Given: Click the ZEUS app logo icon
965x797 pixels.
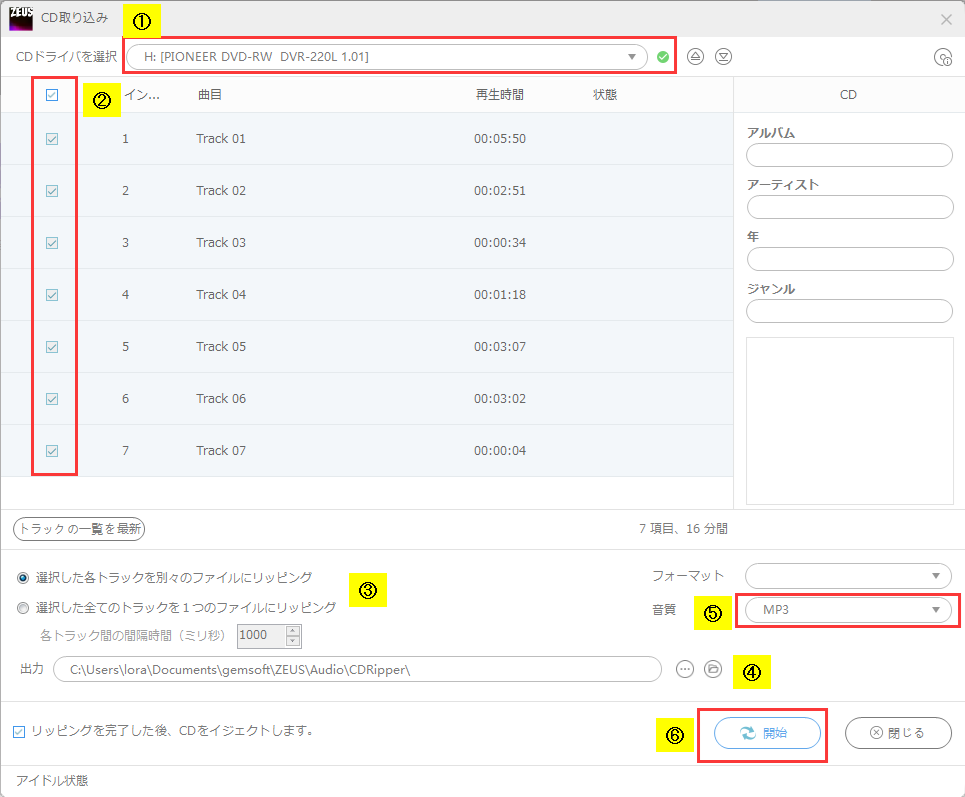Looking at the screenshot, I should pyautogui.click(x=21, y=18).
